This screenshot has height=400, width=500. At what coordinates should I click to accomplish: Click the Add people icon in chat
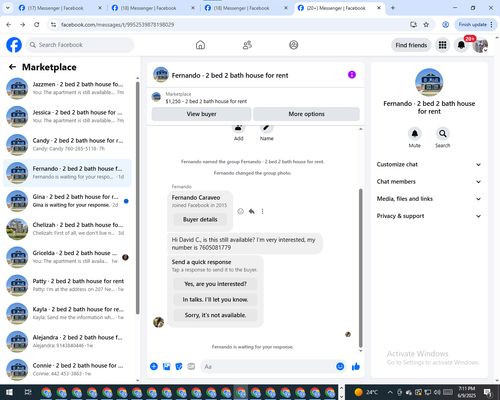pos(238,127)
